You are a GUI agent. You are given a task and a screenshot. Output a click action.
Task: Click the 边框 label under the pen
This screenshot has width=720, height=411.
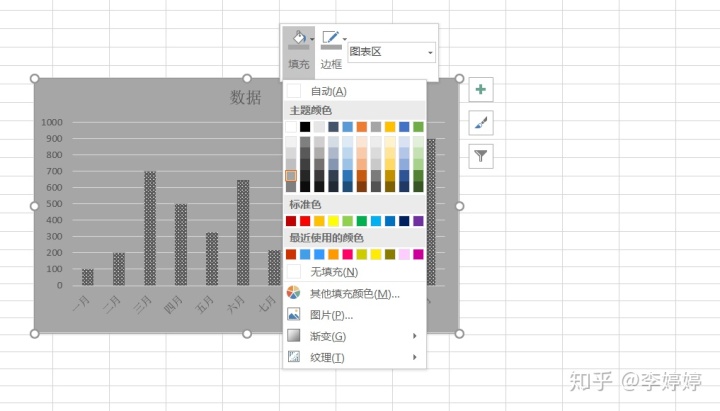[x=331, y=64]
